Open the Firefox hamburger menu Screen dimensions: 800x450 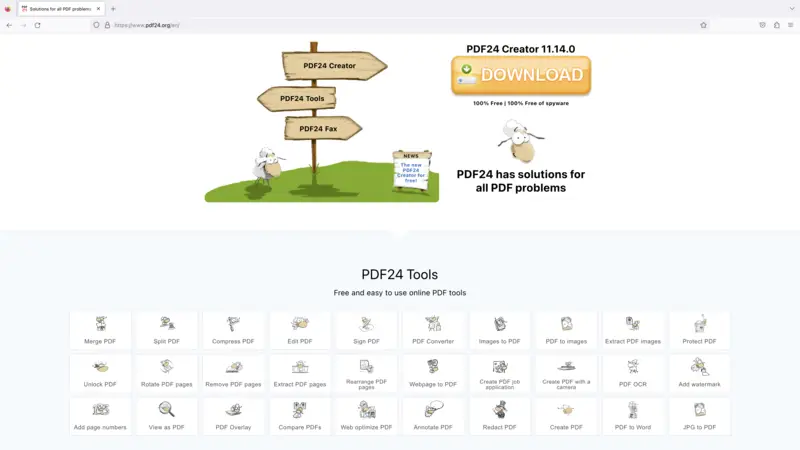click(x=790, y=25)
